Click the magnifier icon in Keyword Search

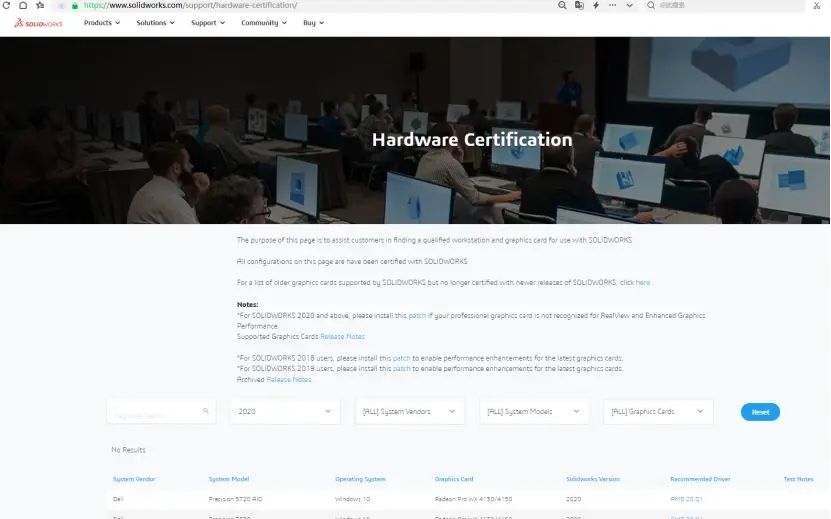pyautogui.click(x=206, y=411)
